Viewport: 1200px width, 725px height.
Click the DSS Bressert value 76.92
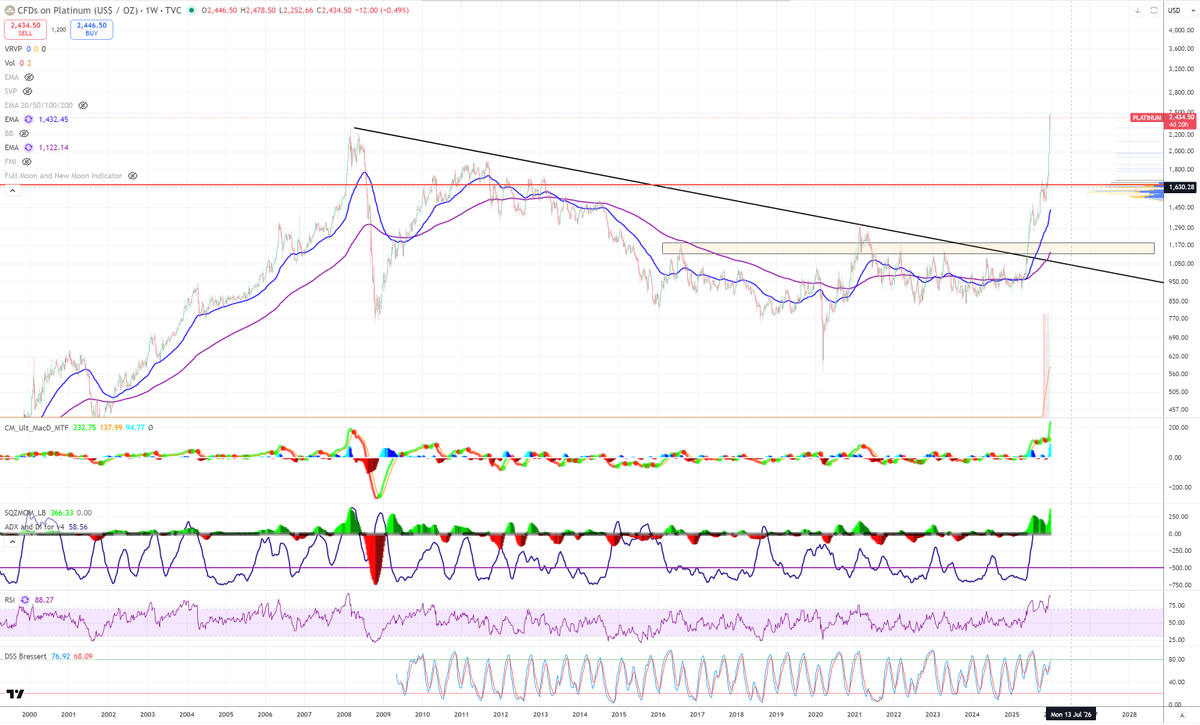[x=59, y=657]
